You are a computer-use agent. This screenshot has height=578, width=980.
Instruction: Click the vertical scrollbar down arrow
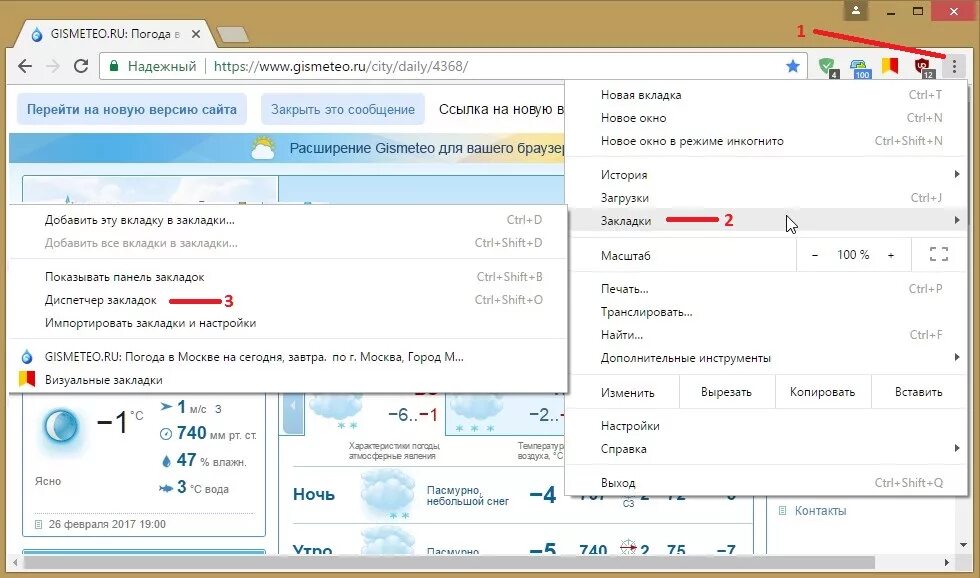[x=963, y=545]
